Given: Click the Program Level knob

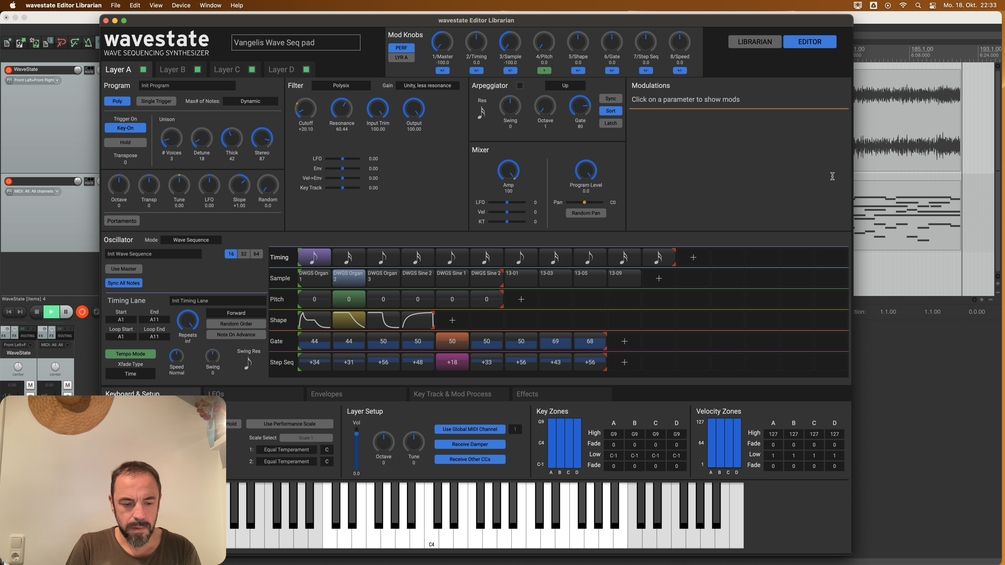Looking at the screenshot, I should pyautogui.click(x=585, y=170).
